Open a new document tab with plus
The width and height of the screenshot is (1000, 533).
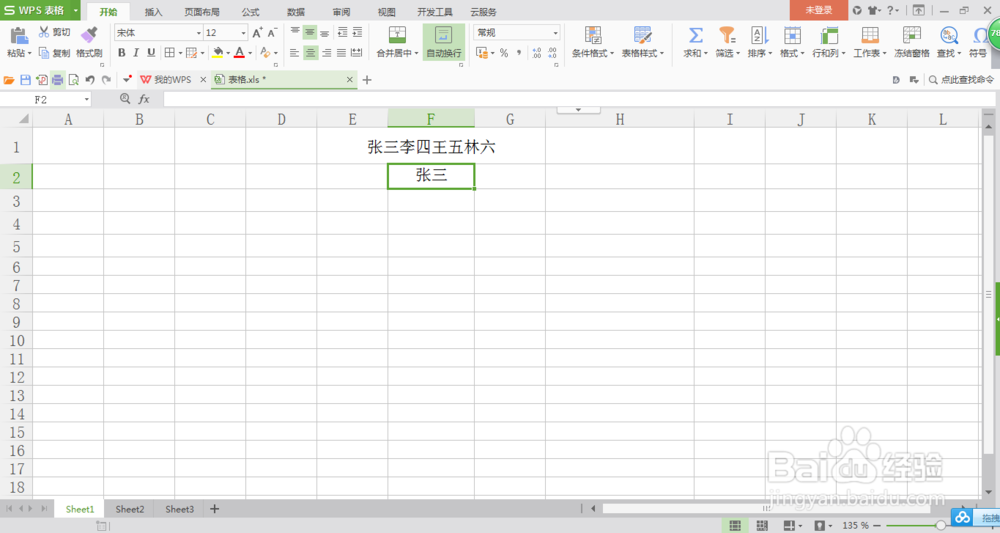pyautogui.click(x=367, y=80)
